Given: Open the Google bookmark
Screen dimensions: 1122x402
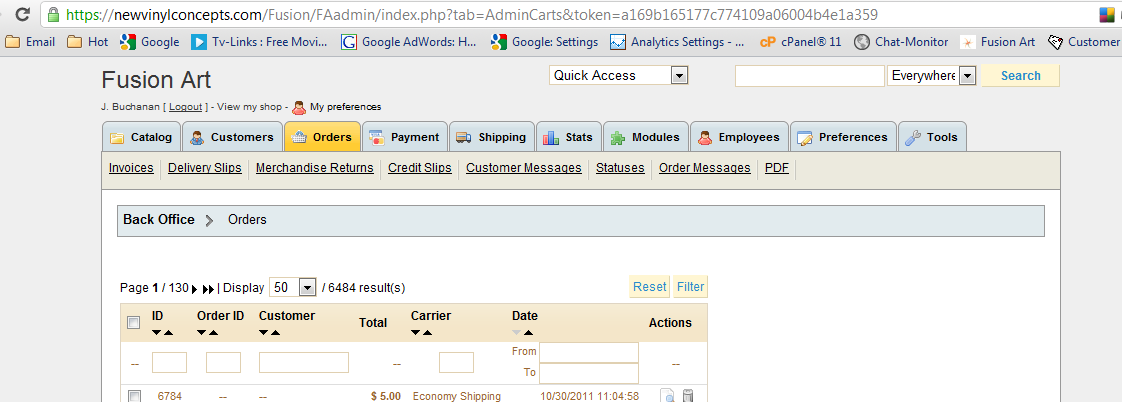Looking at the screenshot, I should (150, 41).
